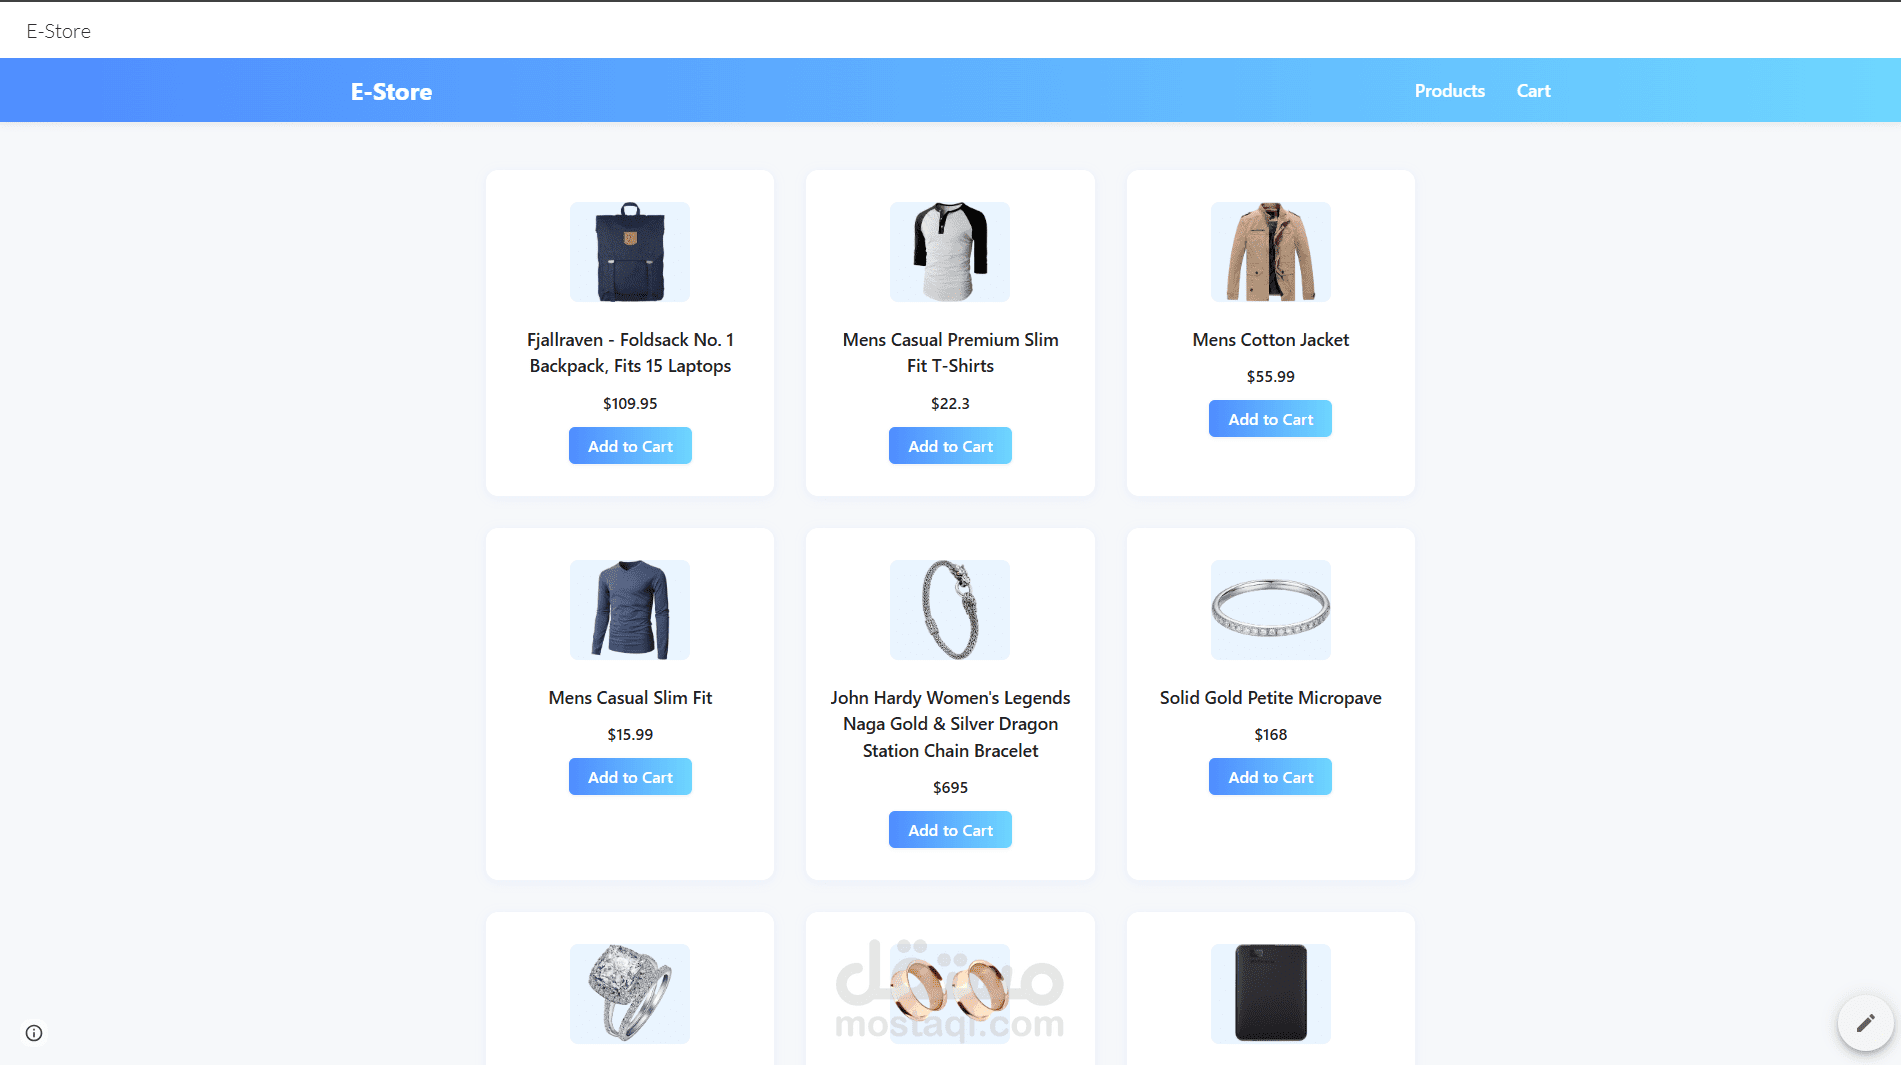This screenshot has height=1065, width=1901.
Task: Add Mens Cotton Jacket to cart
Action: (1270, 419)
